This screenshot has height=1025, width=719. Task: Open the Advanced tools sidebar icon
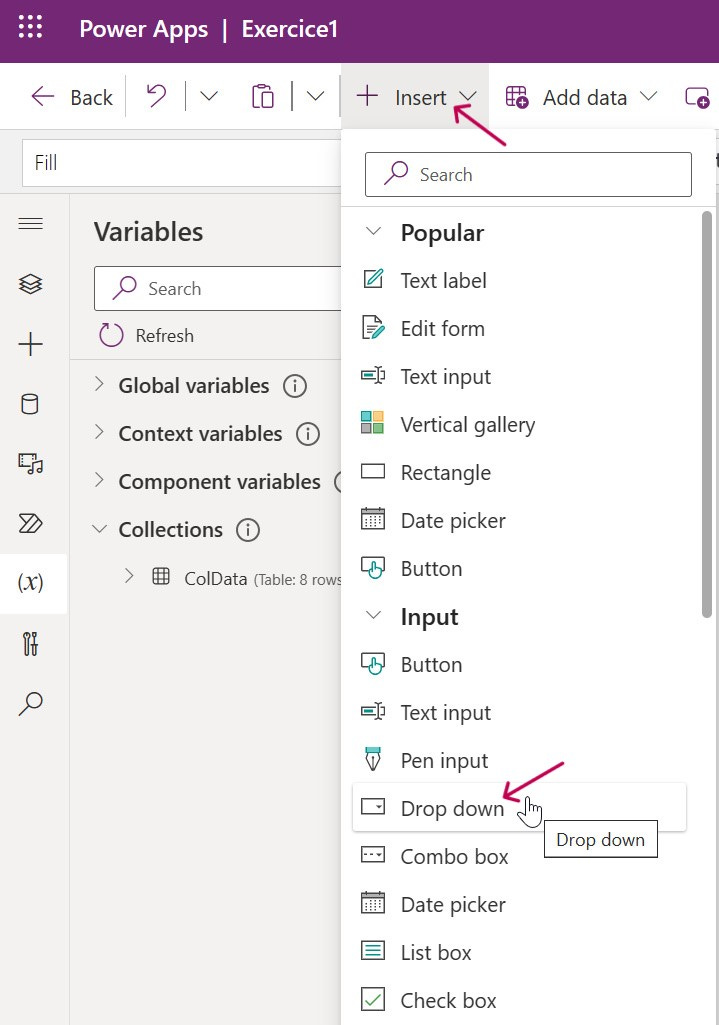[x=30, y=644]
